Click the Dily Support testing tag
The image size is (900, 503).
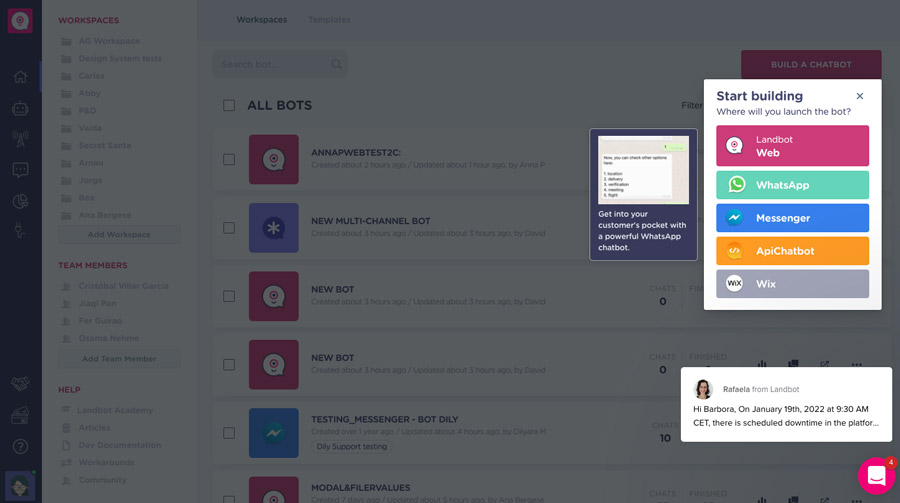[x=351, y=447]
